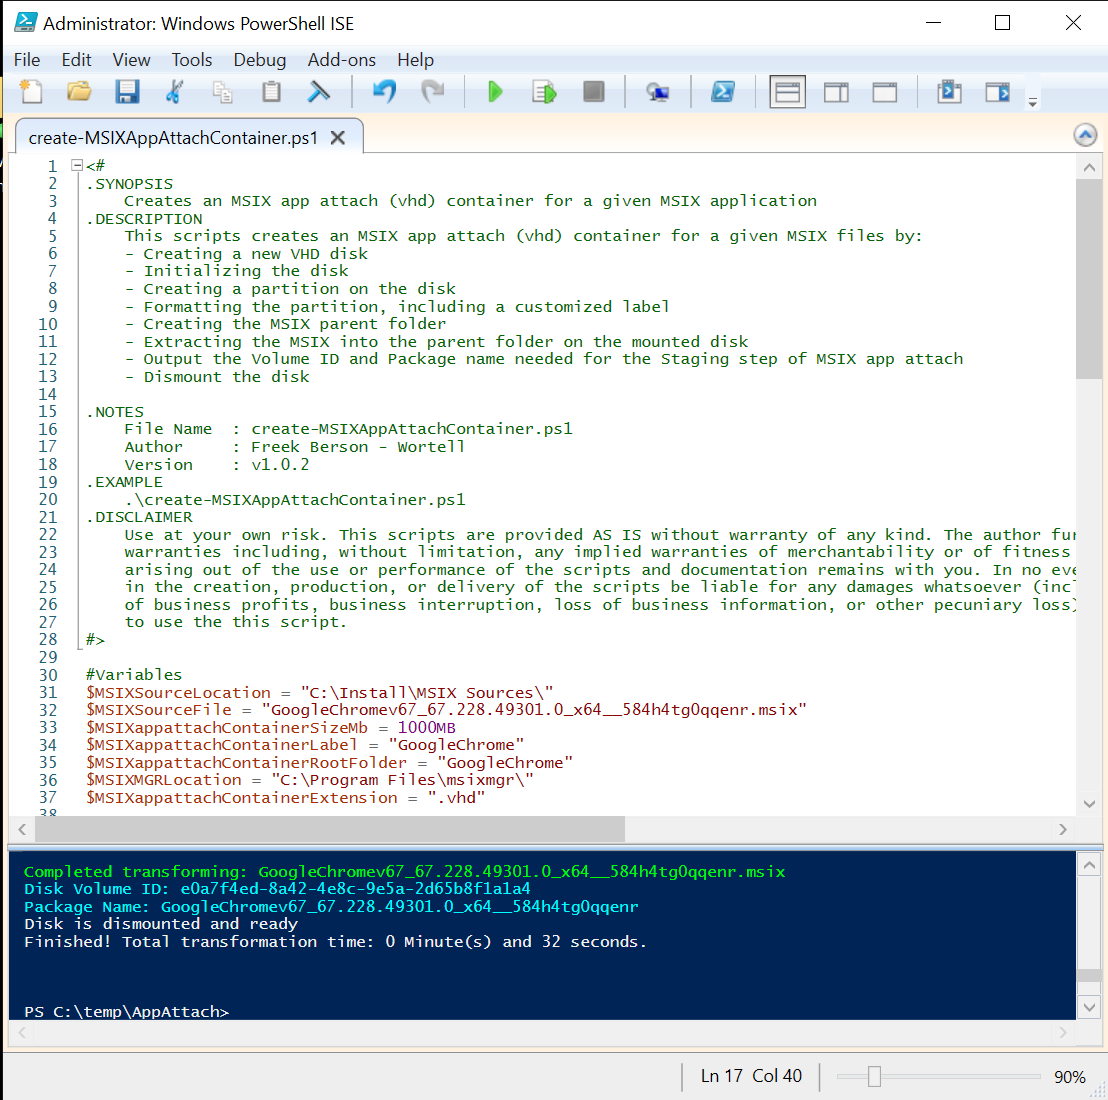Open the Tools menu

pyautogui.click(x=191, y=60)
